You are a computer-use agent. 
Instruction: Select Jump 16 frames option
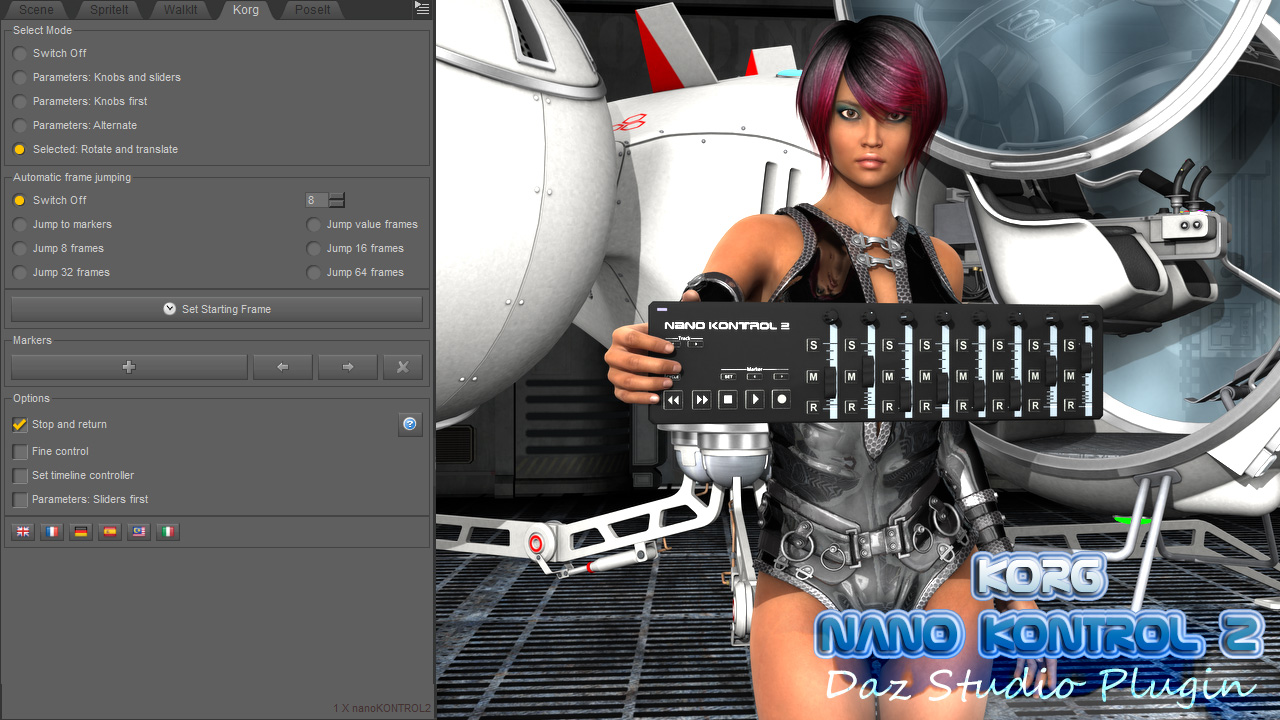[x=355, y=248]
